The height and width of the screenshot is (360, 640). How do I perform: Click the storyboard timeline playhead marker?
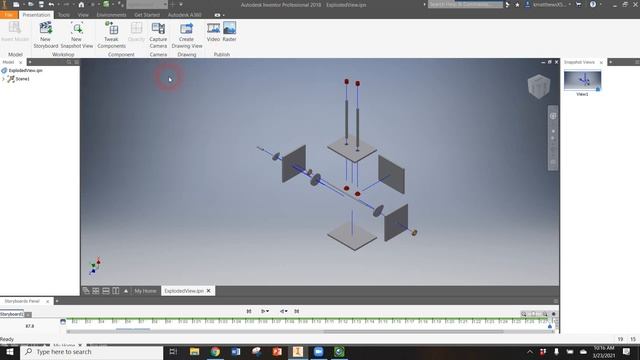[x=550, y=326]
